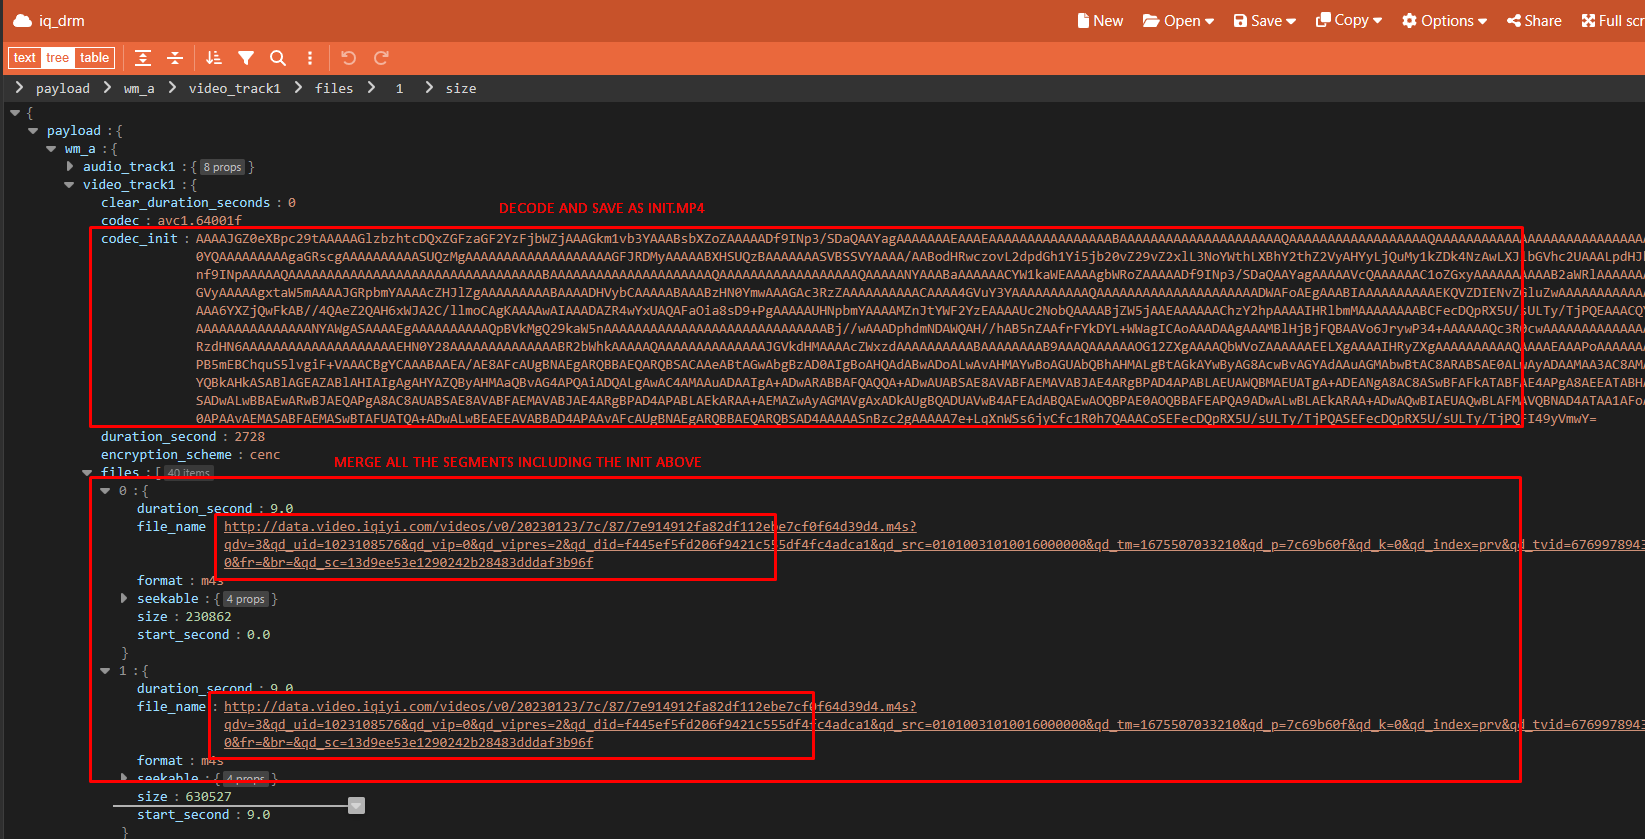
Task: Collapse the video_track1 node
Action: [69, 185]
